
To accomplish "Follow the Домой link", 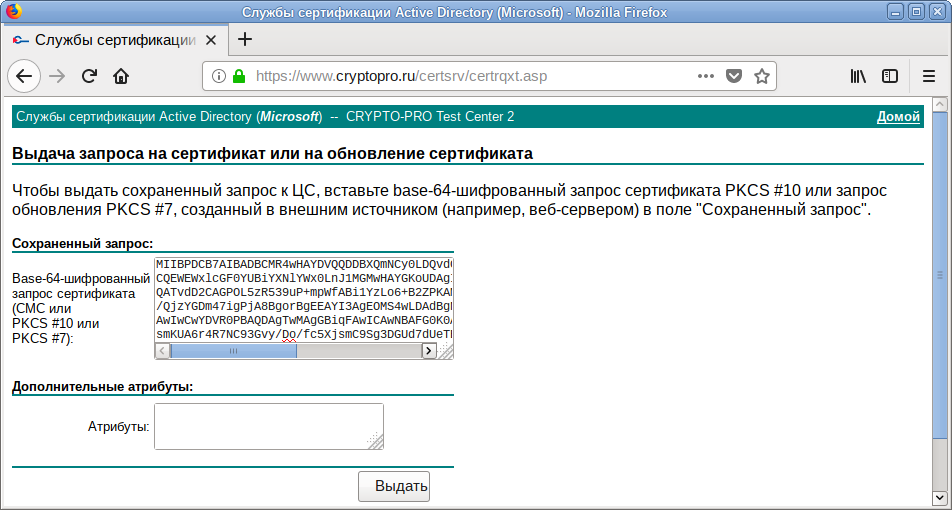I will click(898, 117).
